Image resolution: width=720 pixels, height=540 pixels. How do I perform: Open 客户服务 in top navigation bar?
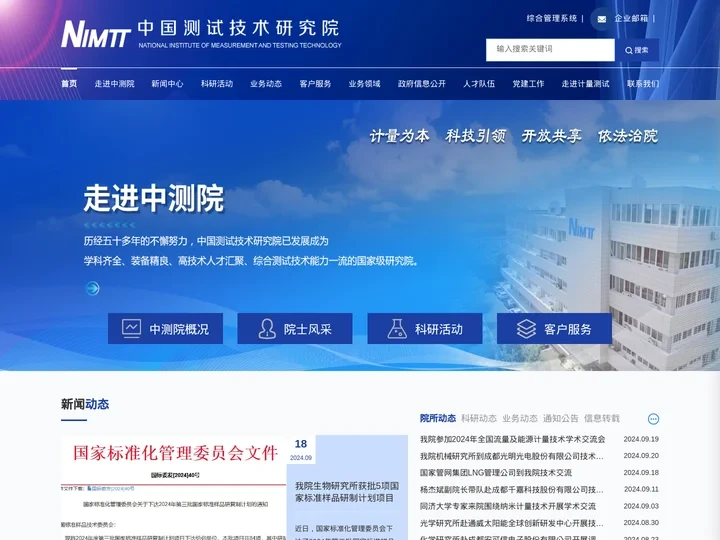[x=315, y=84]
